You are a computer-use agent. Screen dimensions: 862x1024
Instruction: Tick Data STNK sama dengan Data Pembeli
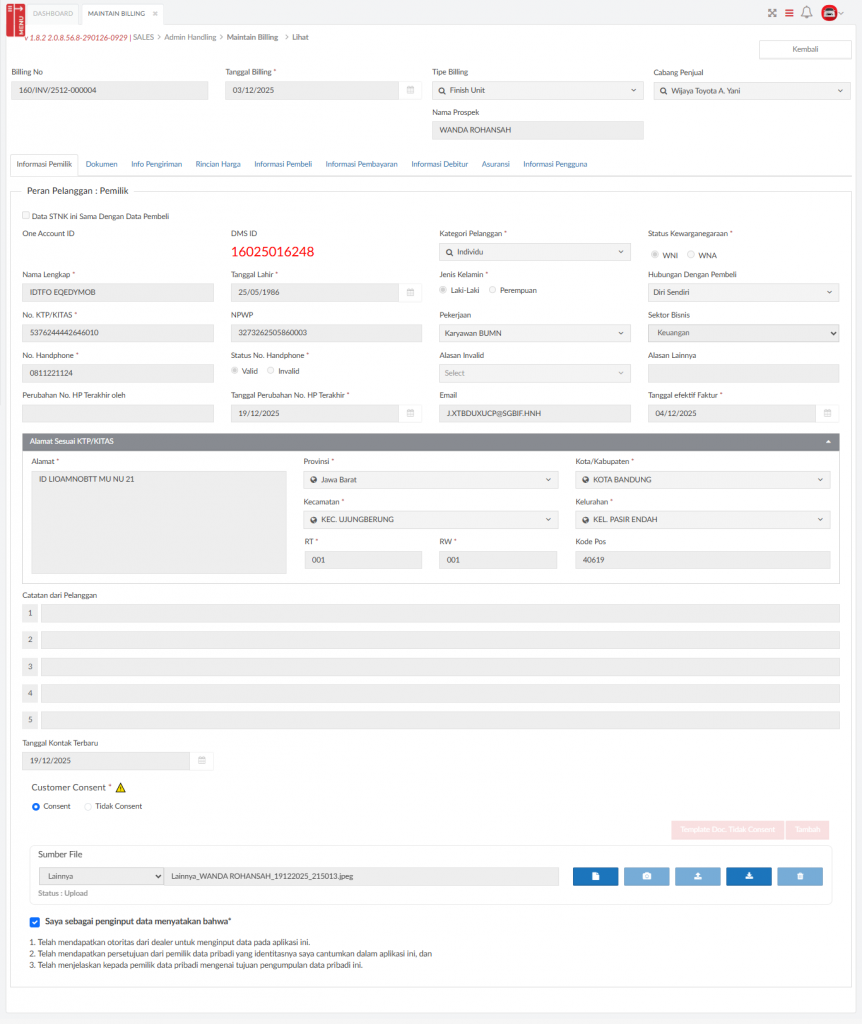(26, 215)
